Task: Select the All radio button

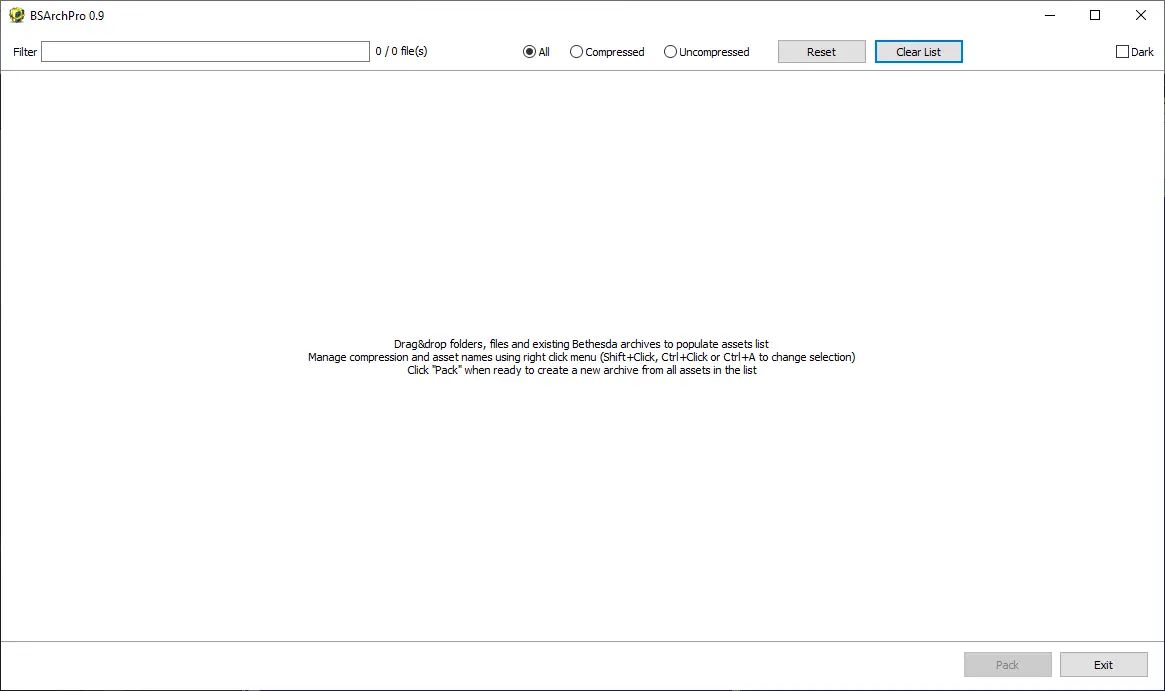Action: 530,52
